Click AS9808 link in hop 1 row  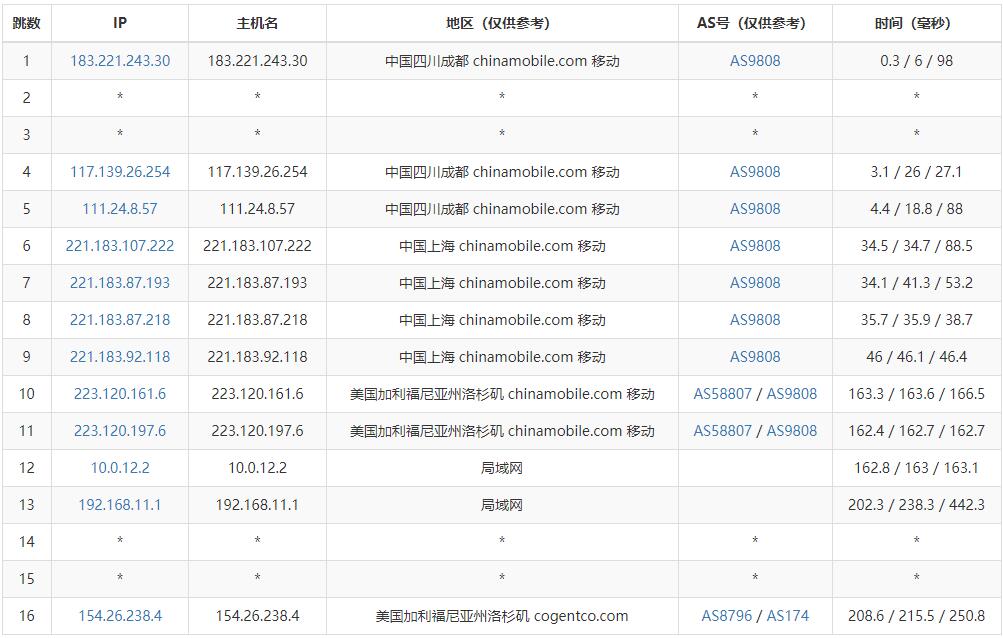click(x=755, y=61)
